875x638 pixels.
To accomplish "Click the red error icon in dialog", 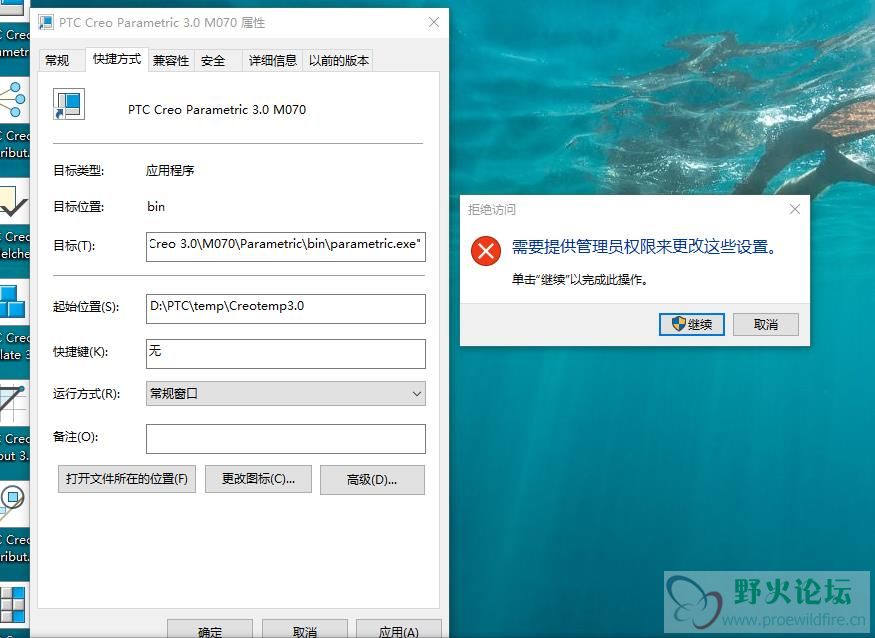I will (486, 251).
